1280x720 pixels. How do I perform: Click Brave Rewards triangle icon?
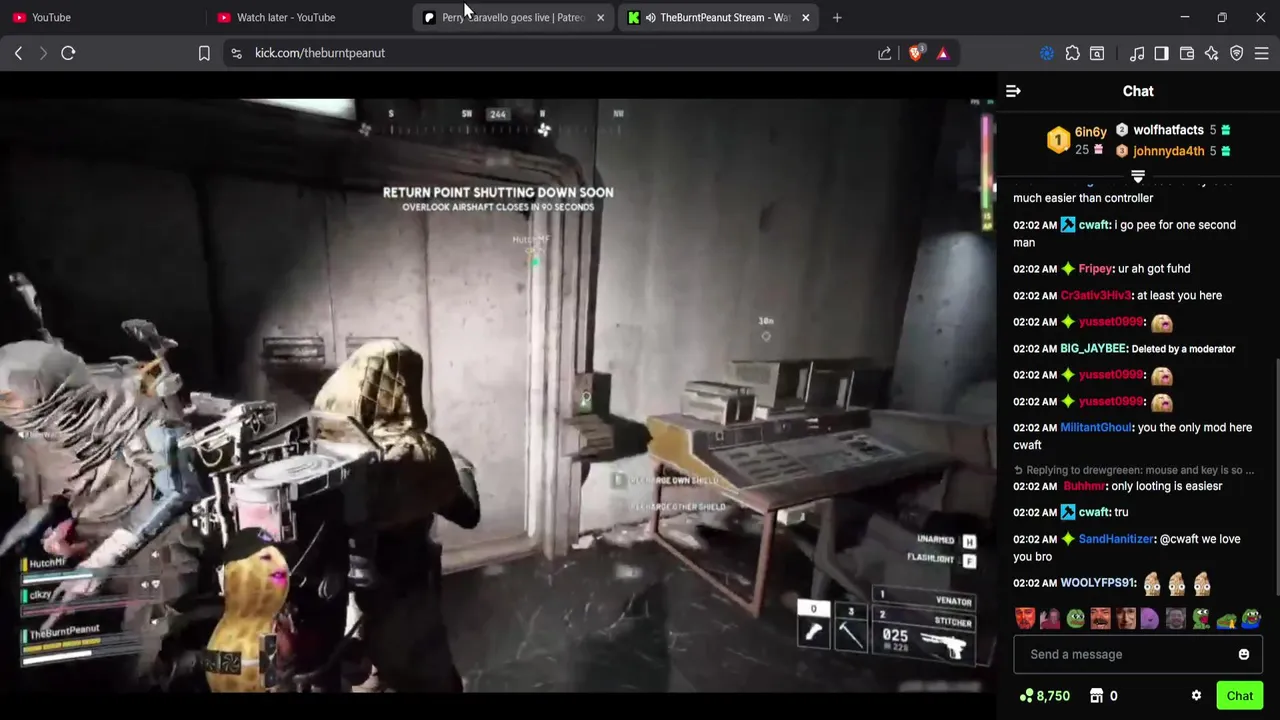coord(943,53)
